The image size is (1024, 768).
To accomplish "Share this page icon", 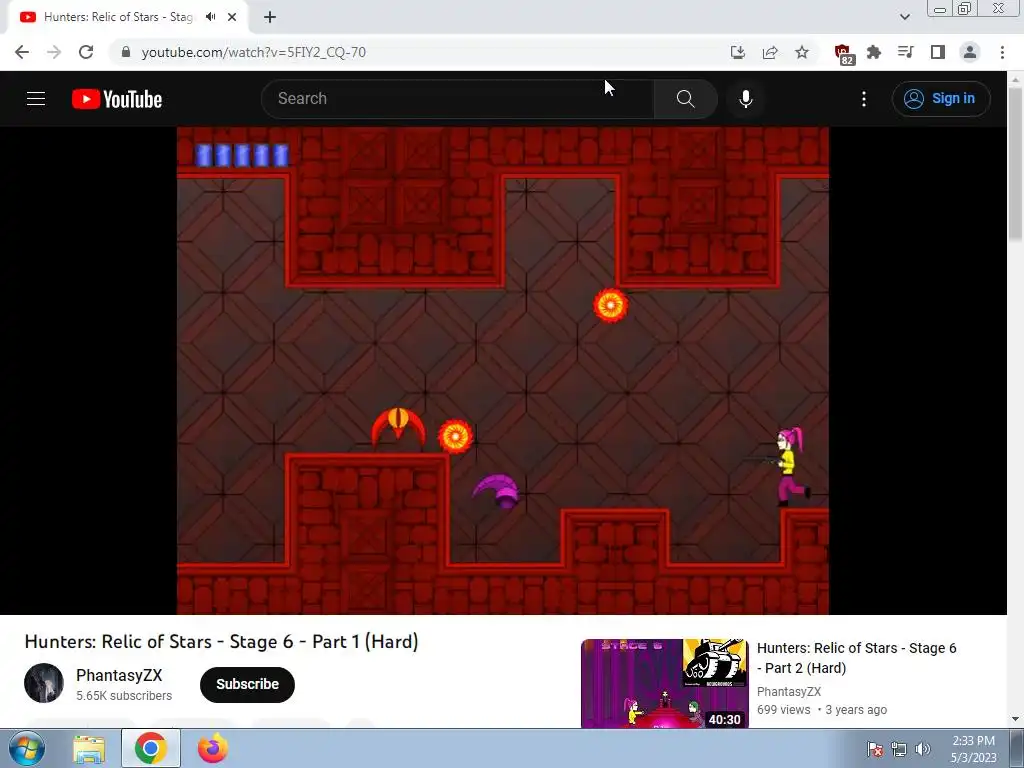I will pos(770,52).
